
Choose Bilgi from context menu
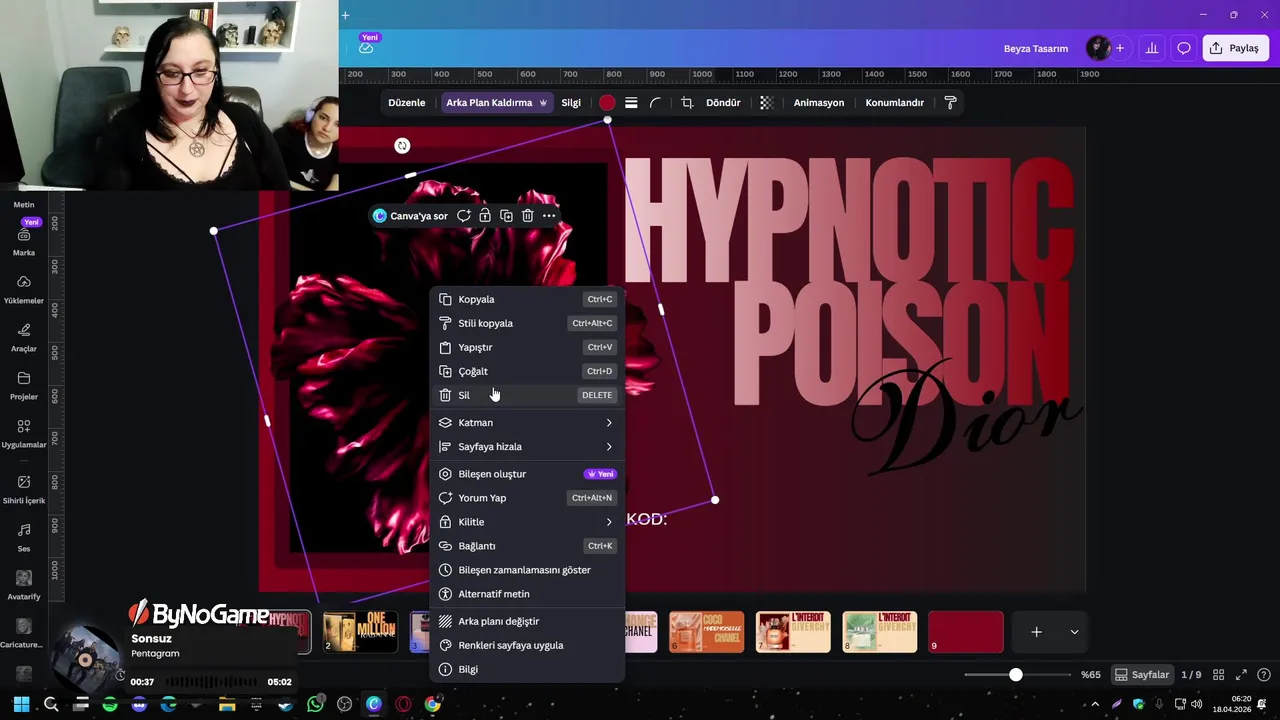pyautogui.click(x=527, y=669)
